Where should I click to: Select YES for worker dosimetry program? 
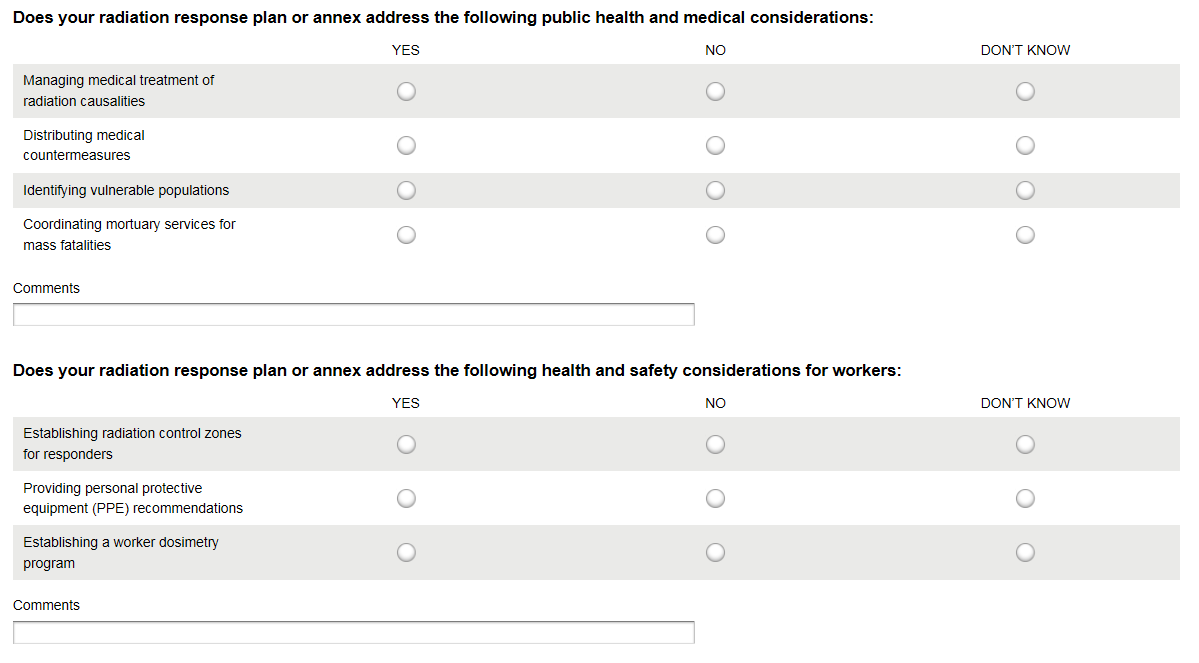click(x=406, y=552)
